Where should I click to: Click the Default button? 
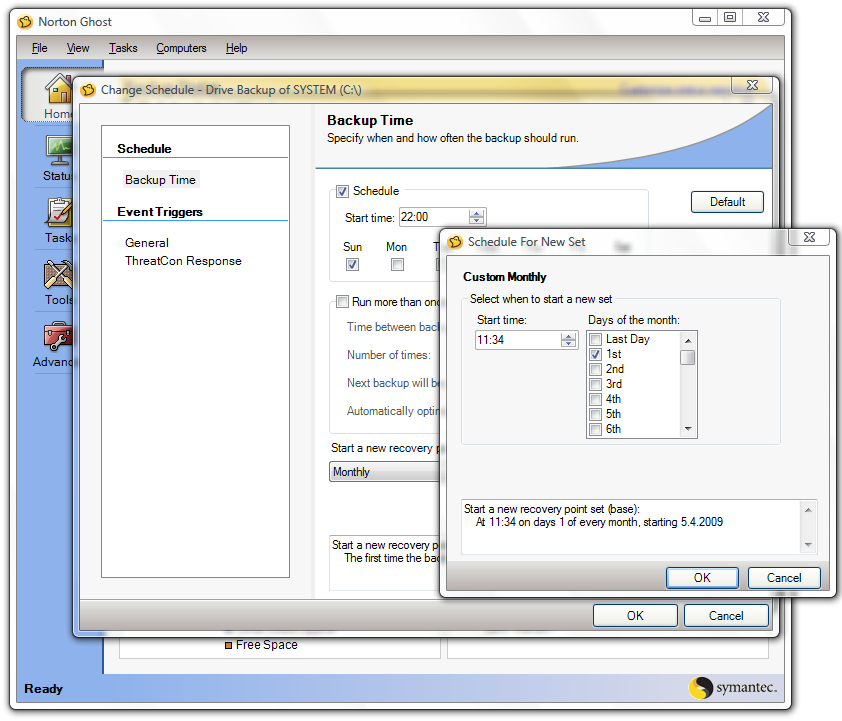(727, 202)
